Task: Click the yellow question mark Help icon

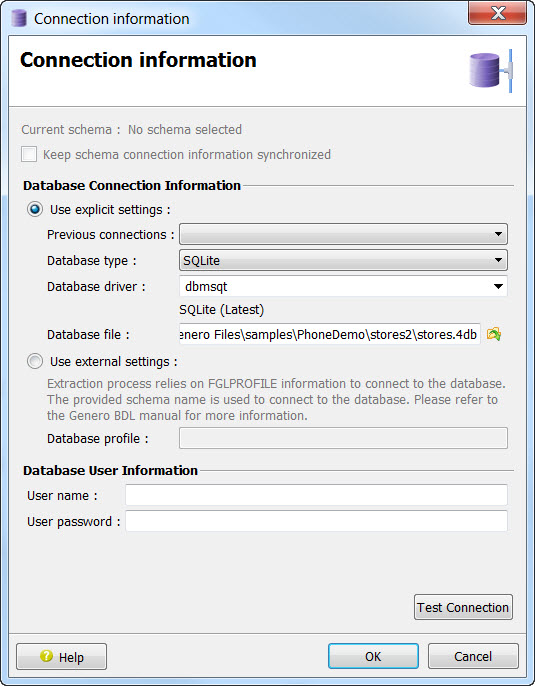Action: click(46, 656)
